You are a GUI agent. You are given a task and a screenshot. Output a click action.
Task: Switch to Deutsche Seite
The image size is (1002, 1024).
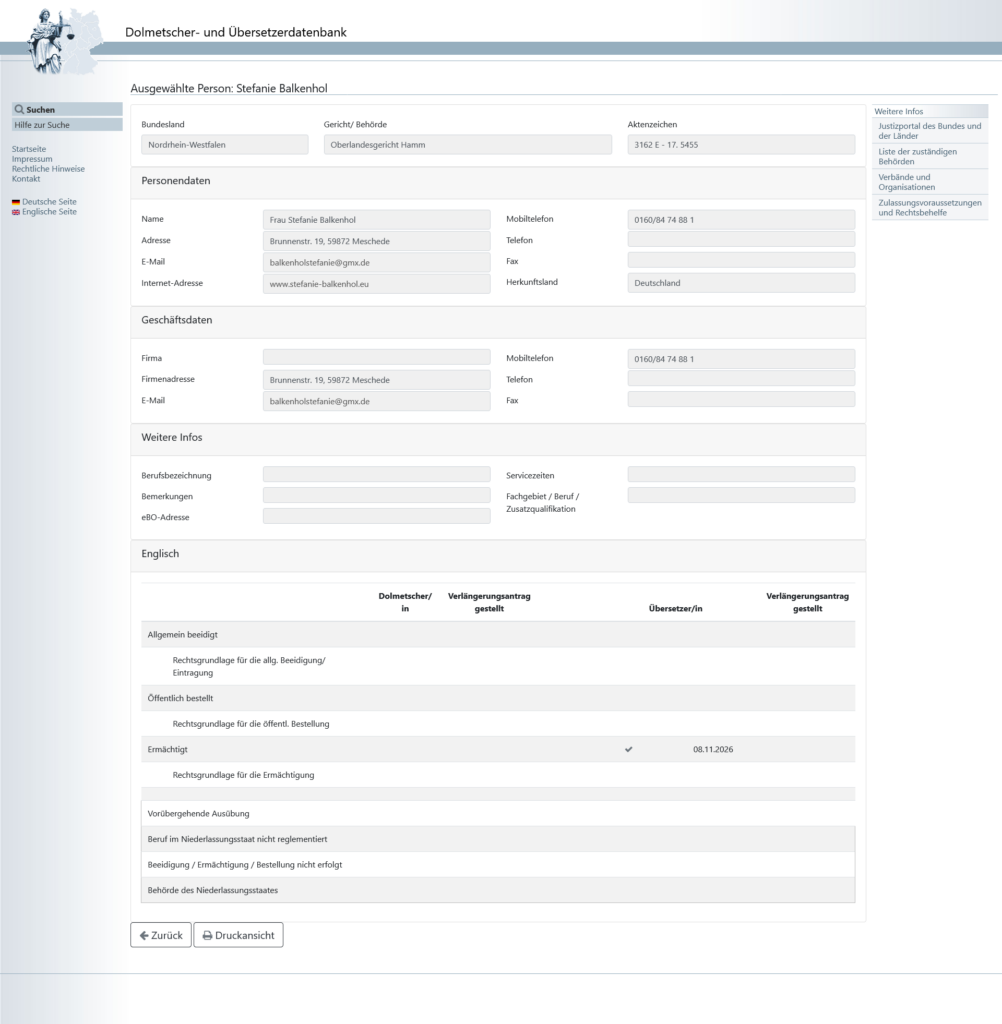[49, 202]
